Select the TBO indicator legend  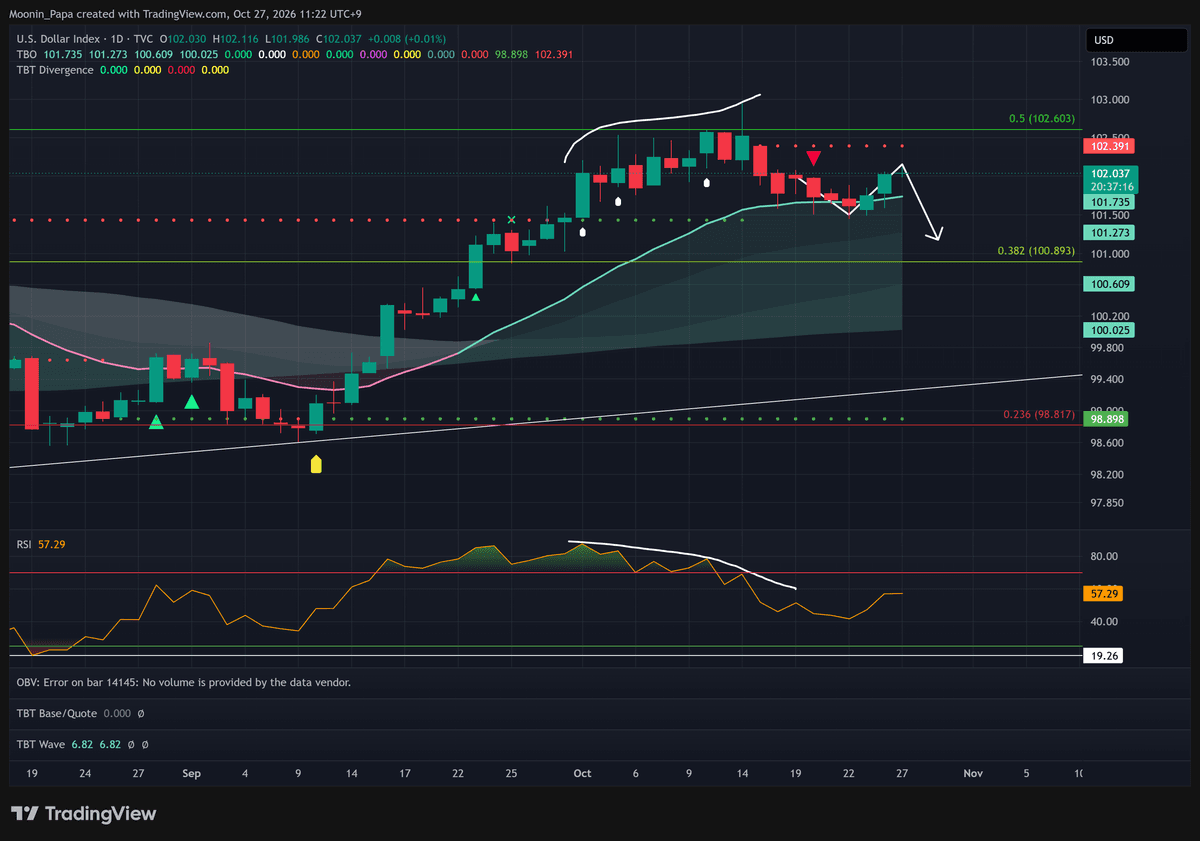[27, 54]
